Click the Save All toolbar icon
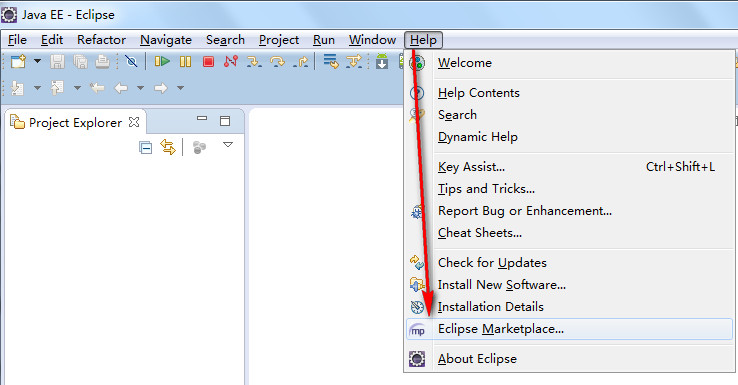This screenshot has width=738, height=385. coord(80,62)
